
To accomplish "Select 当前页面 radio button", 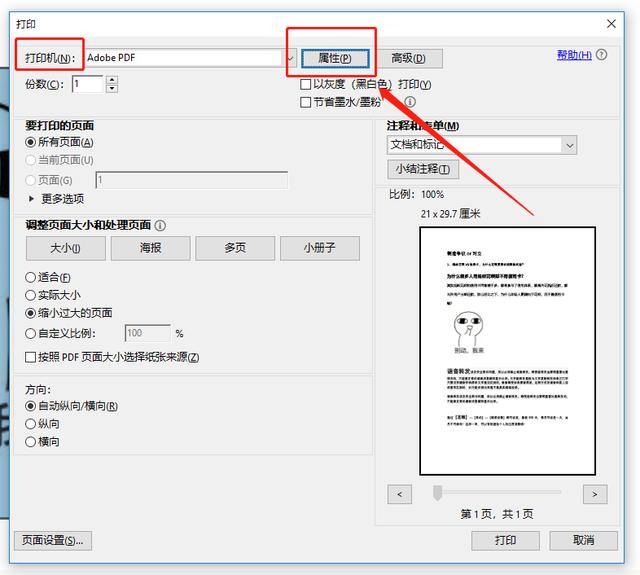I will click(30, 160).
